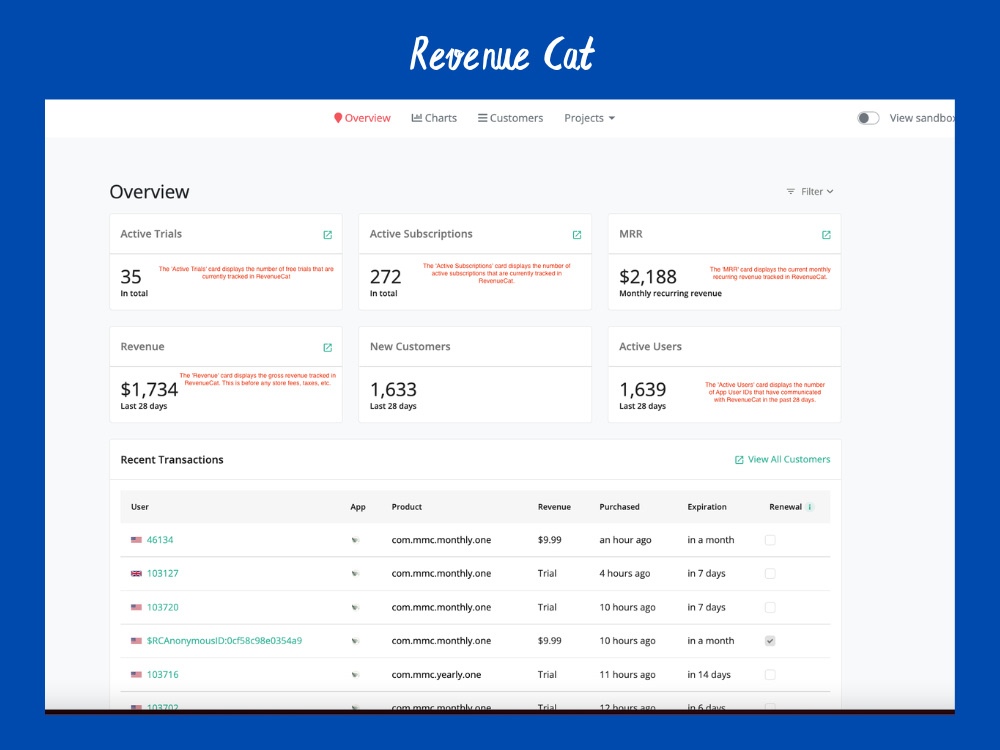Click the Renewal column info icon
This screenshot has height=750, width=1000.
810,507
